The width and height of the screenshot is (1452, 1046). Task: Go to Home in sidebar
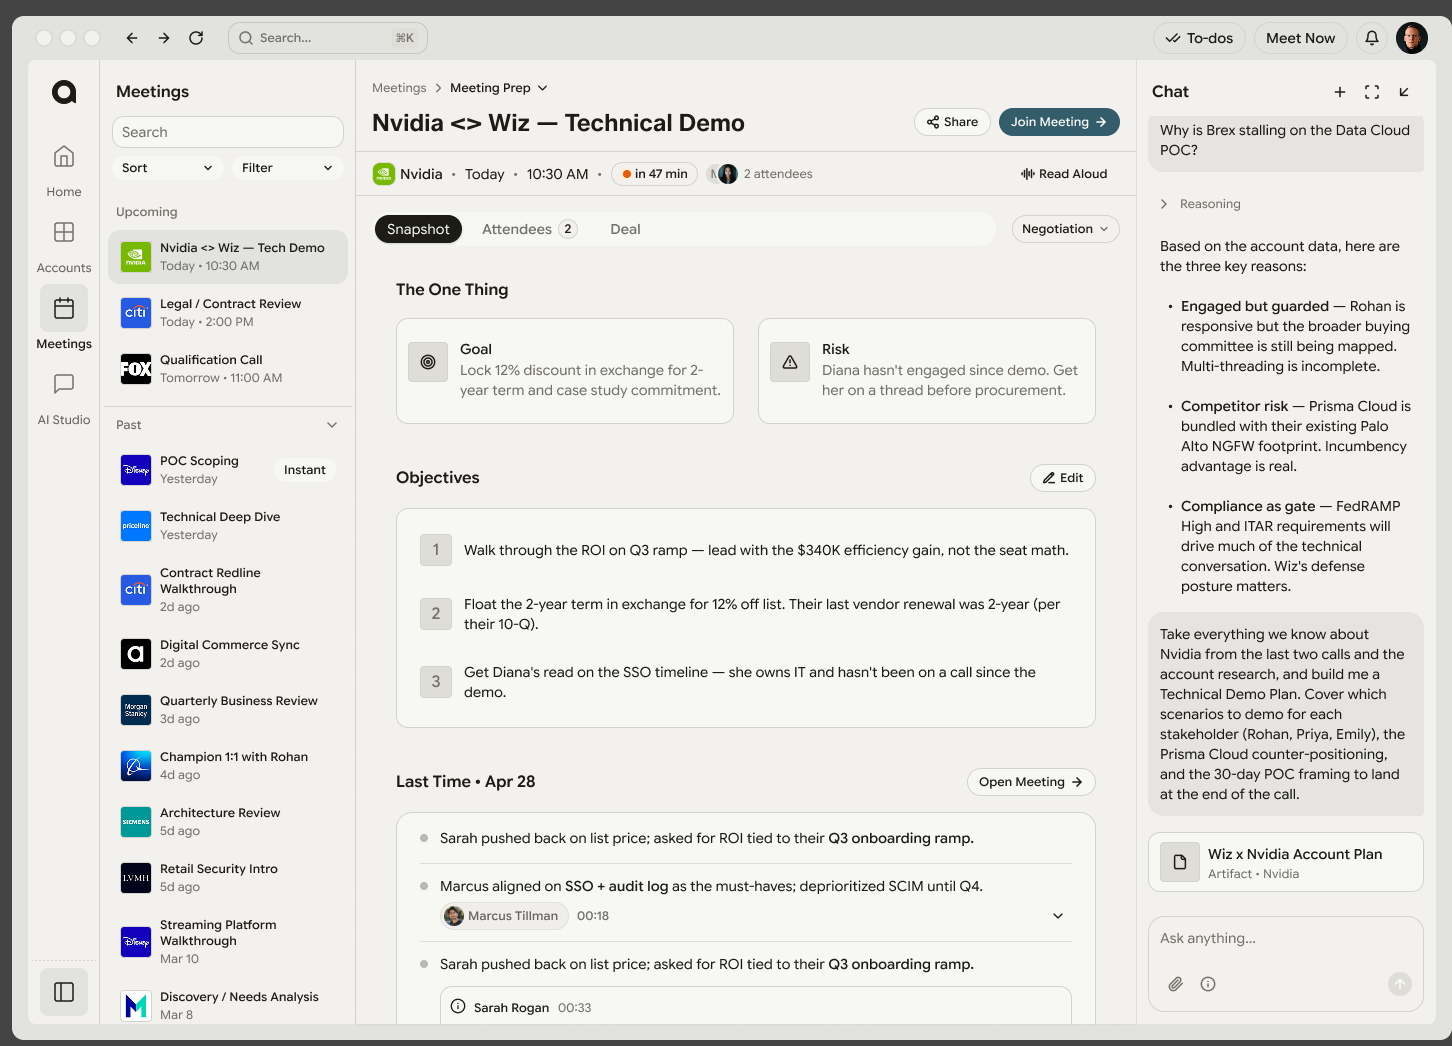point(64,170)
